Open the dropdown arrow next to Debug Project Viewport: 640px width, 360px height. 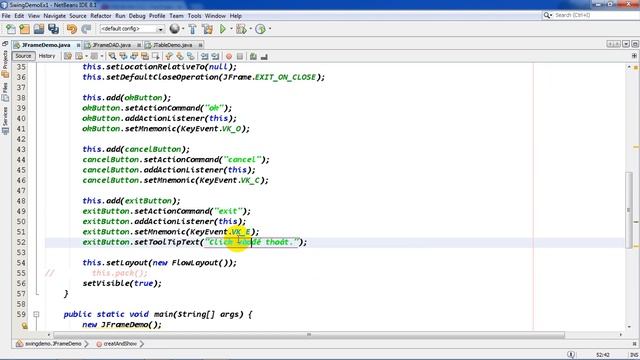[250, 29]
